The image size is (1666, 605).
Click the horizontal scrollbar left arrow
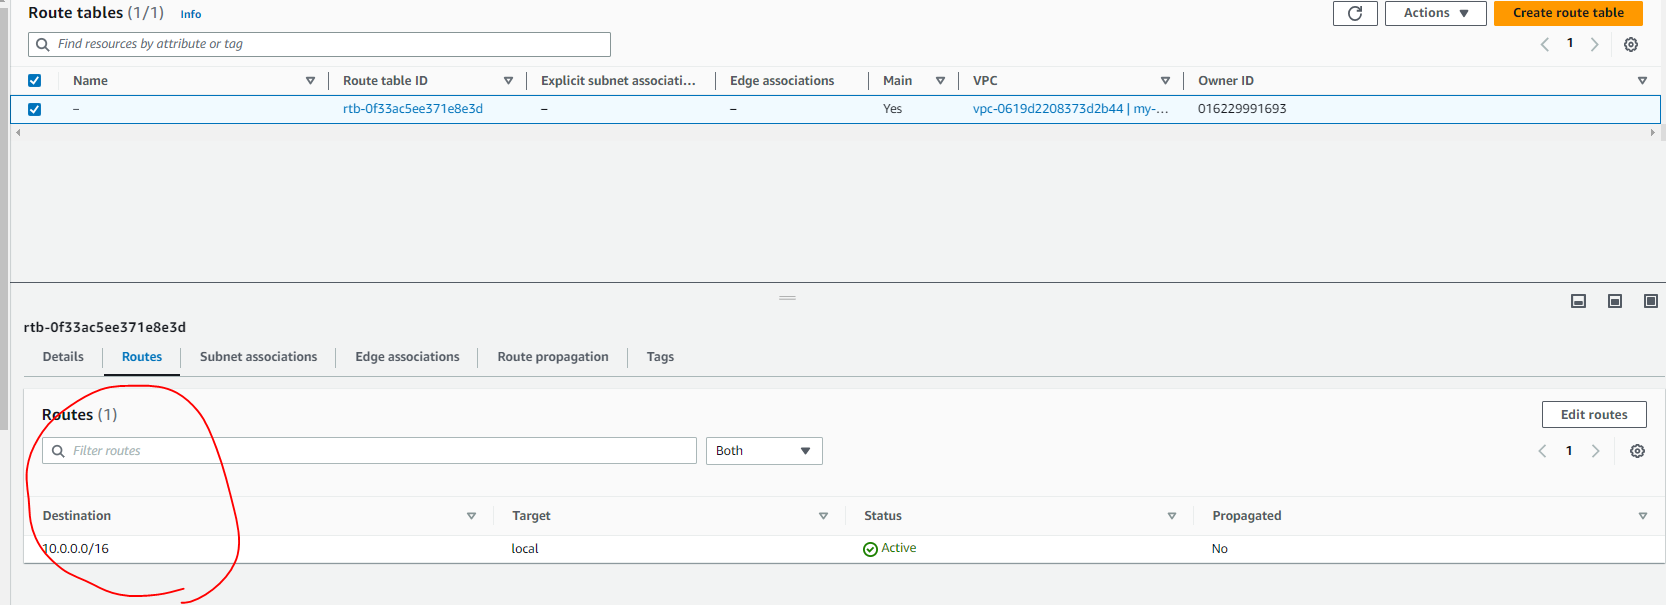pyautogui.click(x=18, y=132)
